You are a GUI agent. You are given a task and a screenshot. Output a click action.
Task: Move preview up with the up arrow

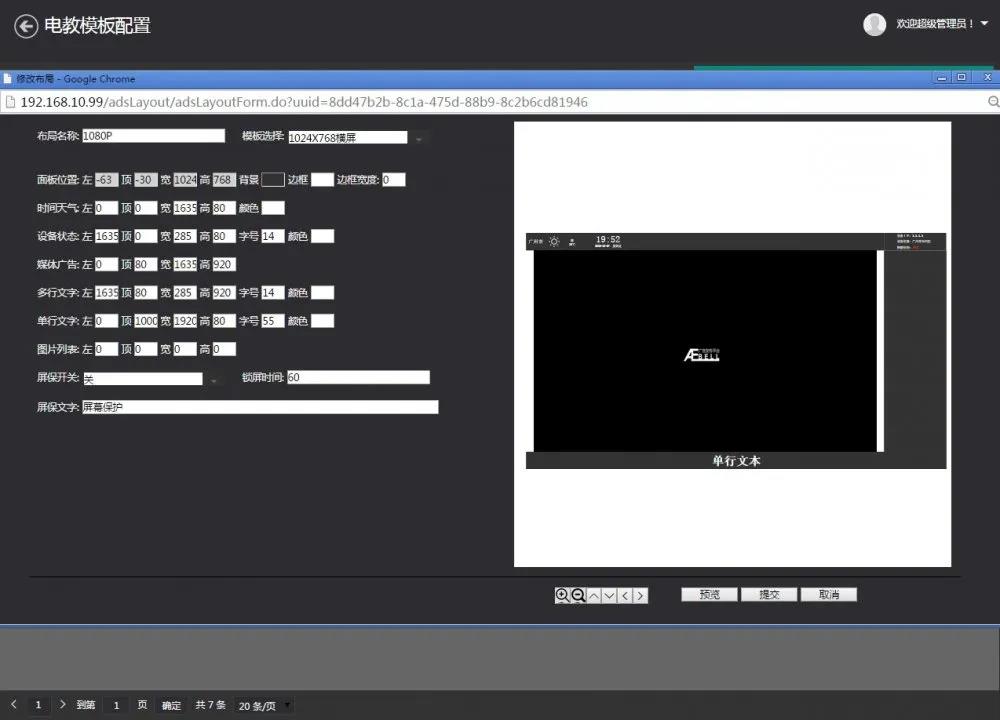click(594, 595)
